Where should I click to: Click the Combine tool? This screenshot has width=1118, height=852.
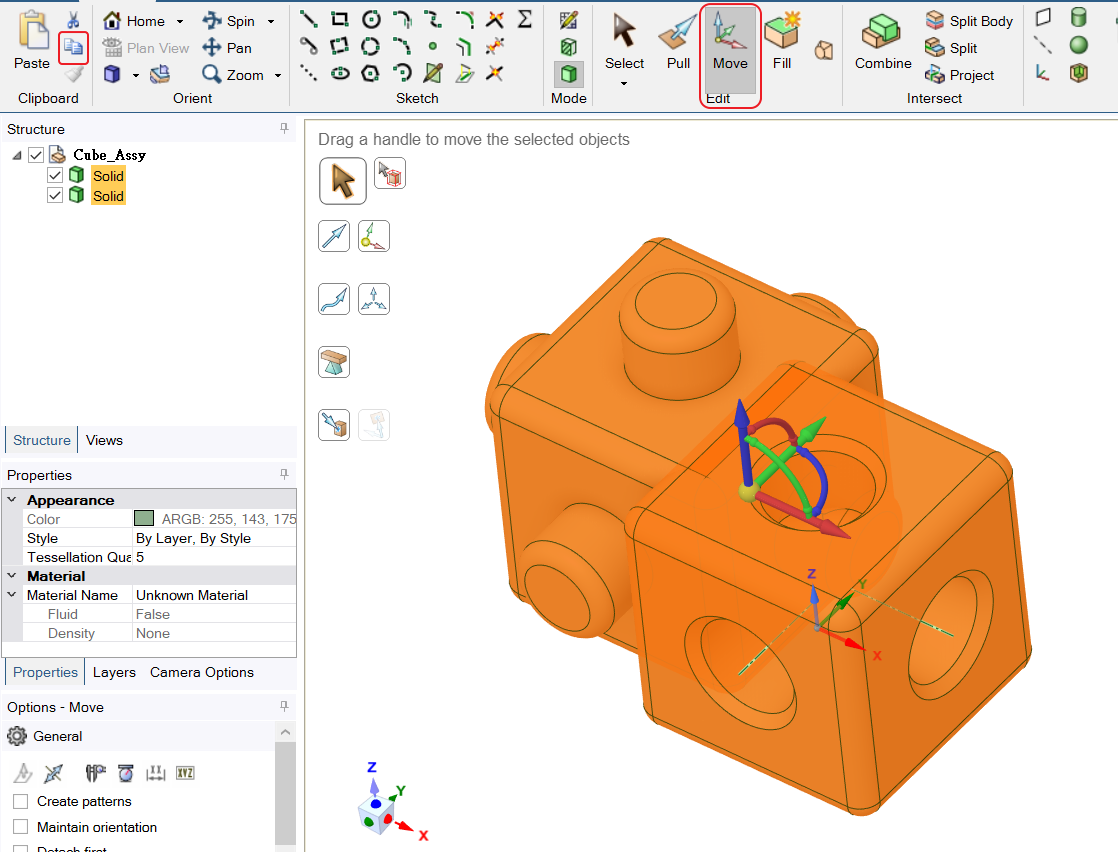point(883,41)
